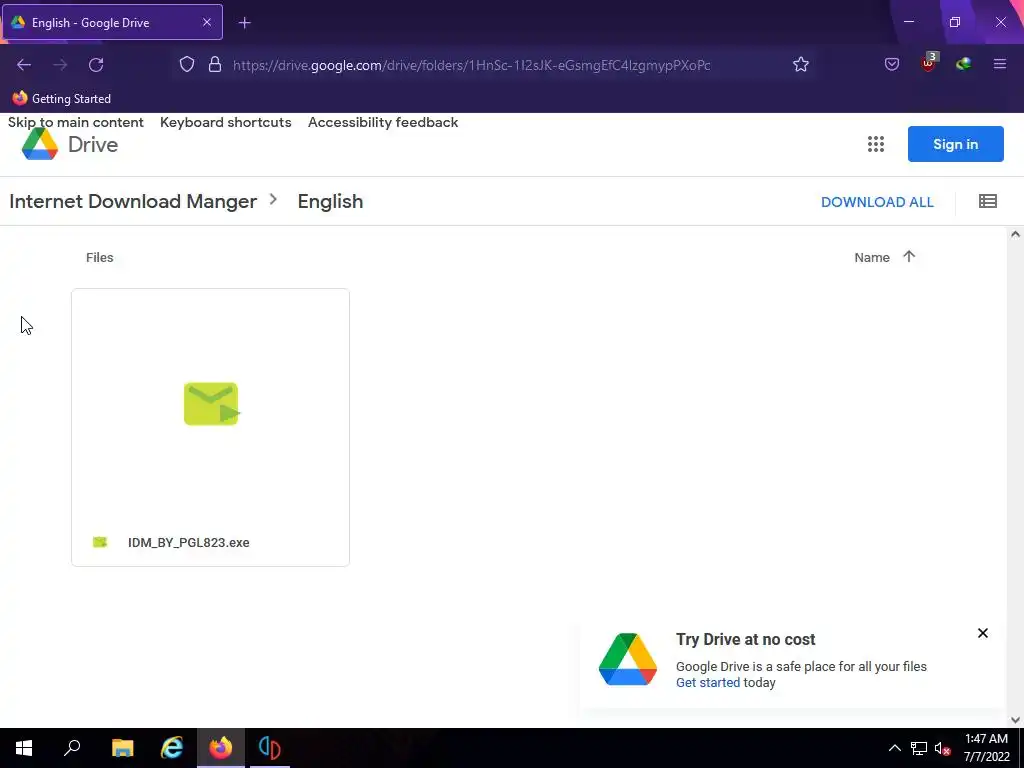1024x768 pixels.
Task: Close the English - Google Drive tab
Action: (206, 22)
